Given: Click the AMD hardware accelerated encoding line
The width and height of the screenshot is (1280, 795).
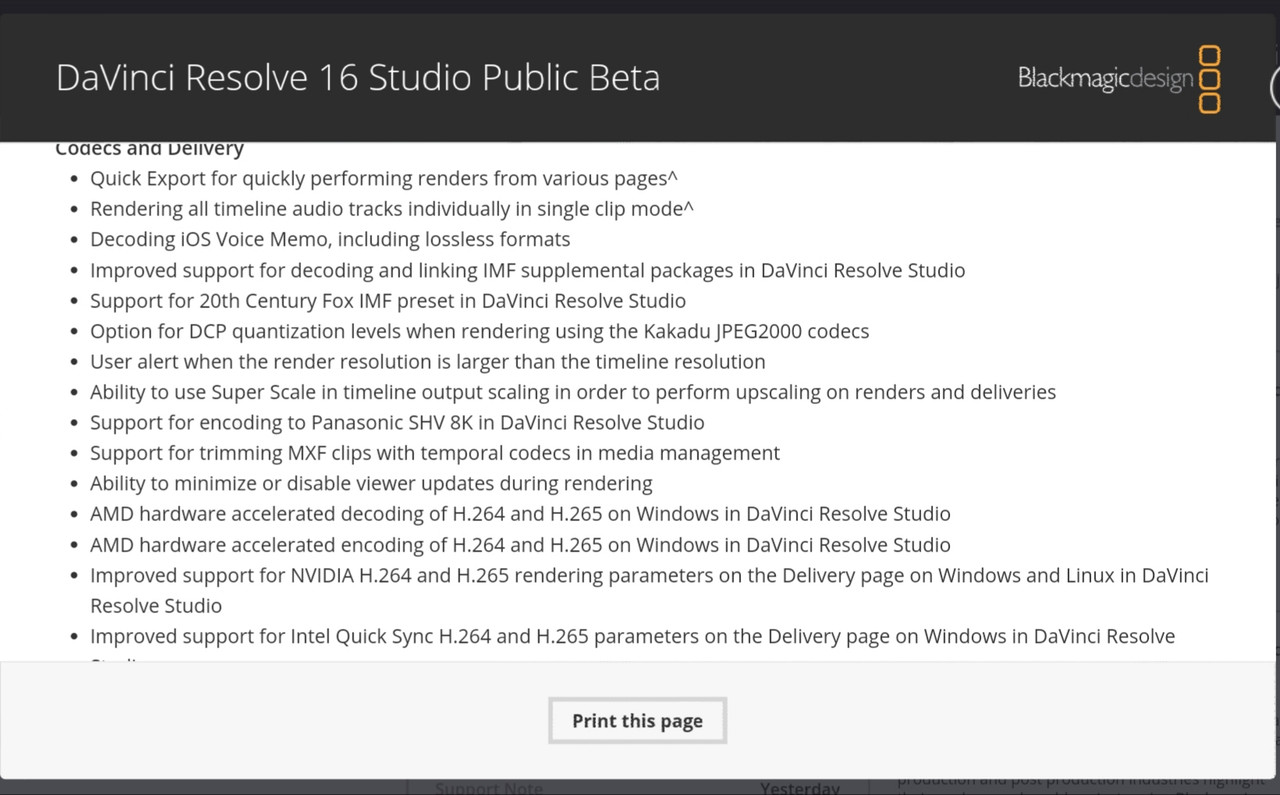Looking at the screenshot, I should 520,545.
